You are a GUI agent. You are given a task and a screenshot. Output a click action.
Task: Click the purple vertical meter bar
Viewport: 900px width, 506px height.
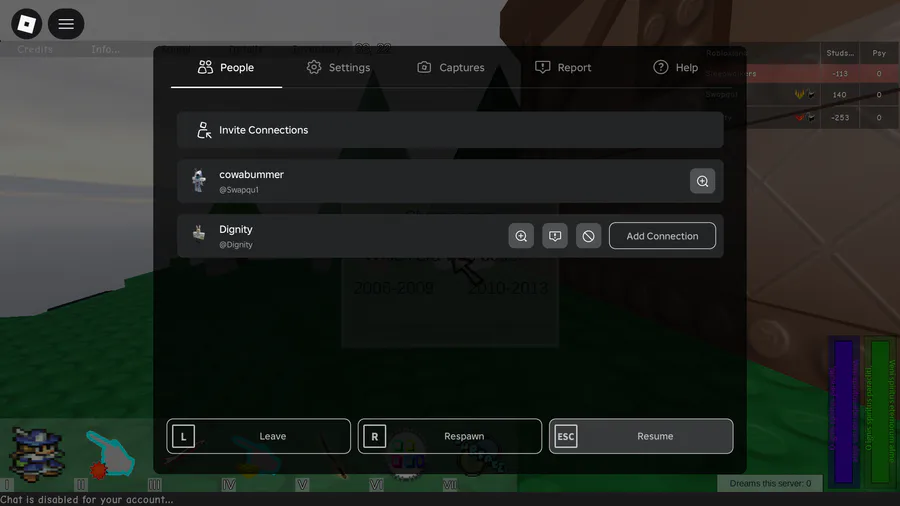pos(844,411)
